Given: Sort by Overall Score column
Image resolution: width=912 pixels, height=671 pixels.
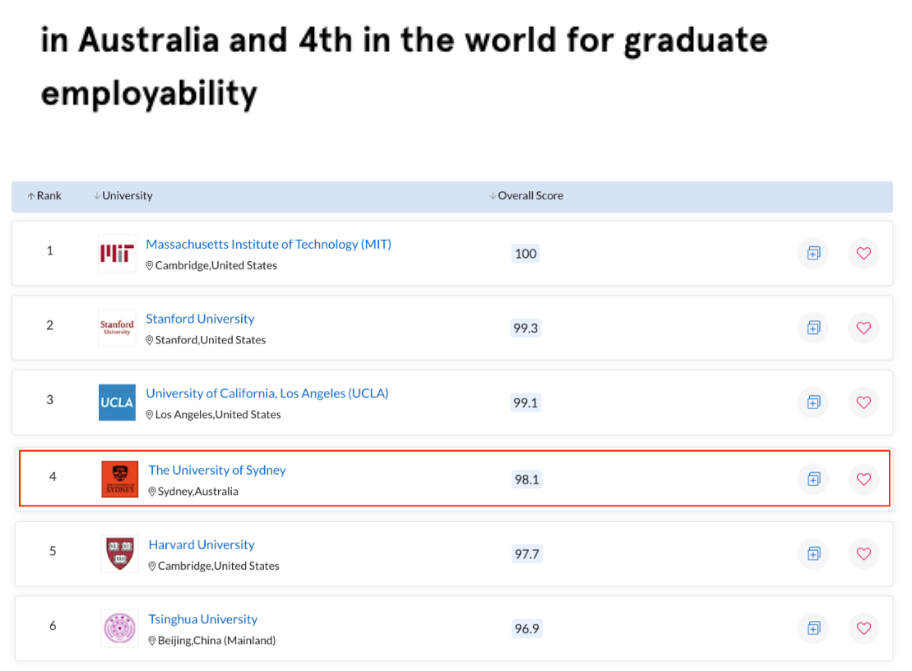Looking at the screenshot, I should tap(527, 196).
